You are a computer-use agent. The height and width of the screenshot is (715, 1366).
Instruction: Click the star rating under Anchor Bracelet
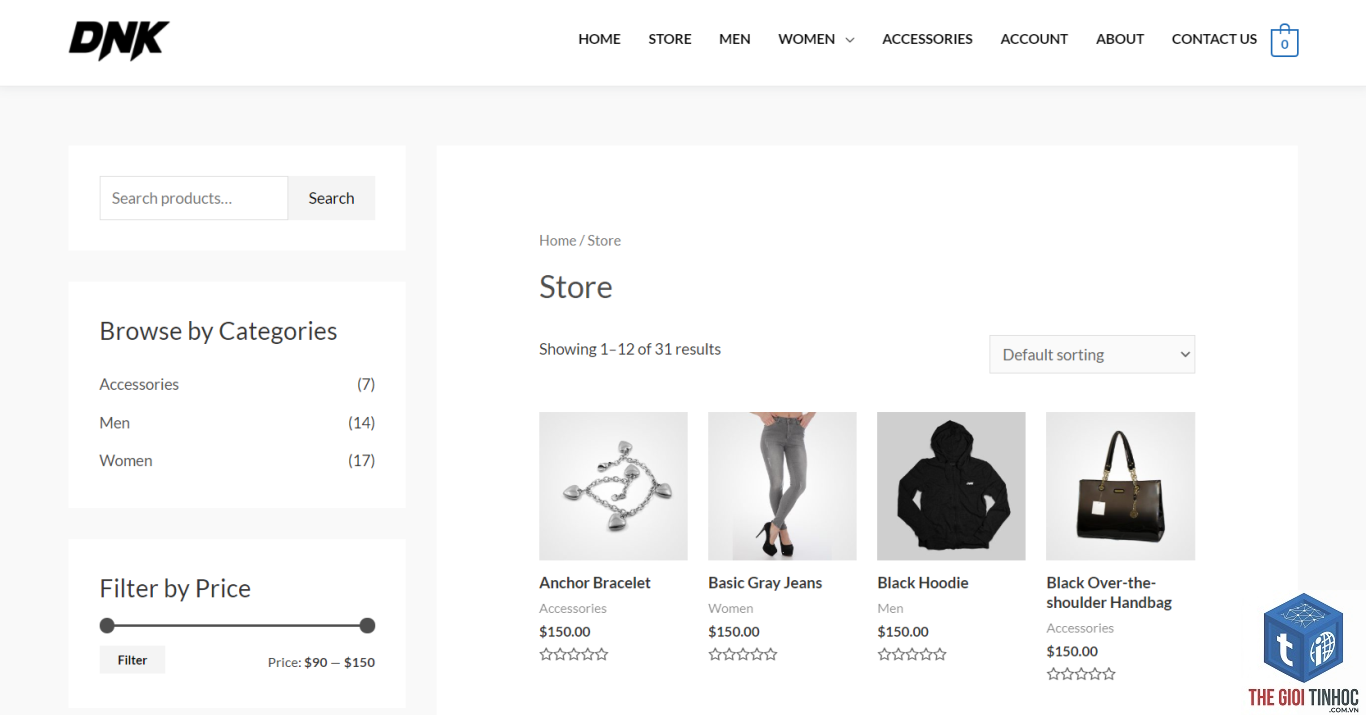click(x=574, y=655)
